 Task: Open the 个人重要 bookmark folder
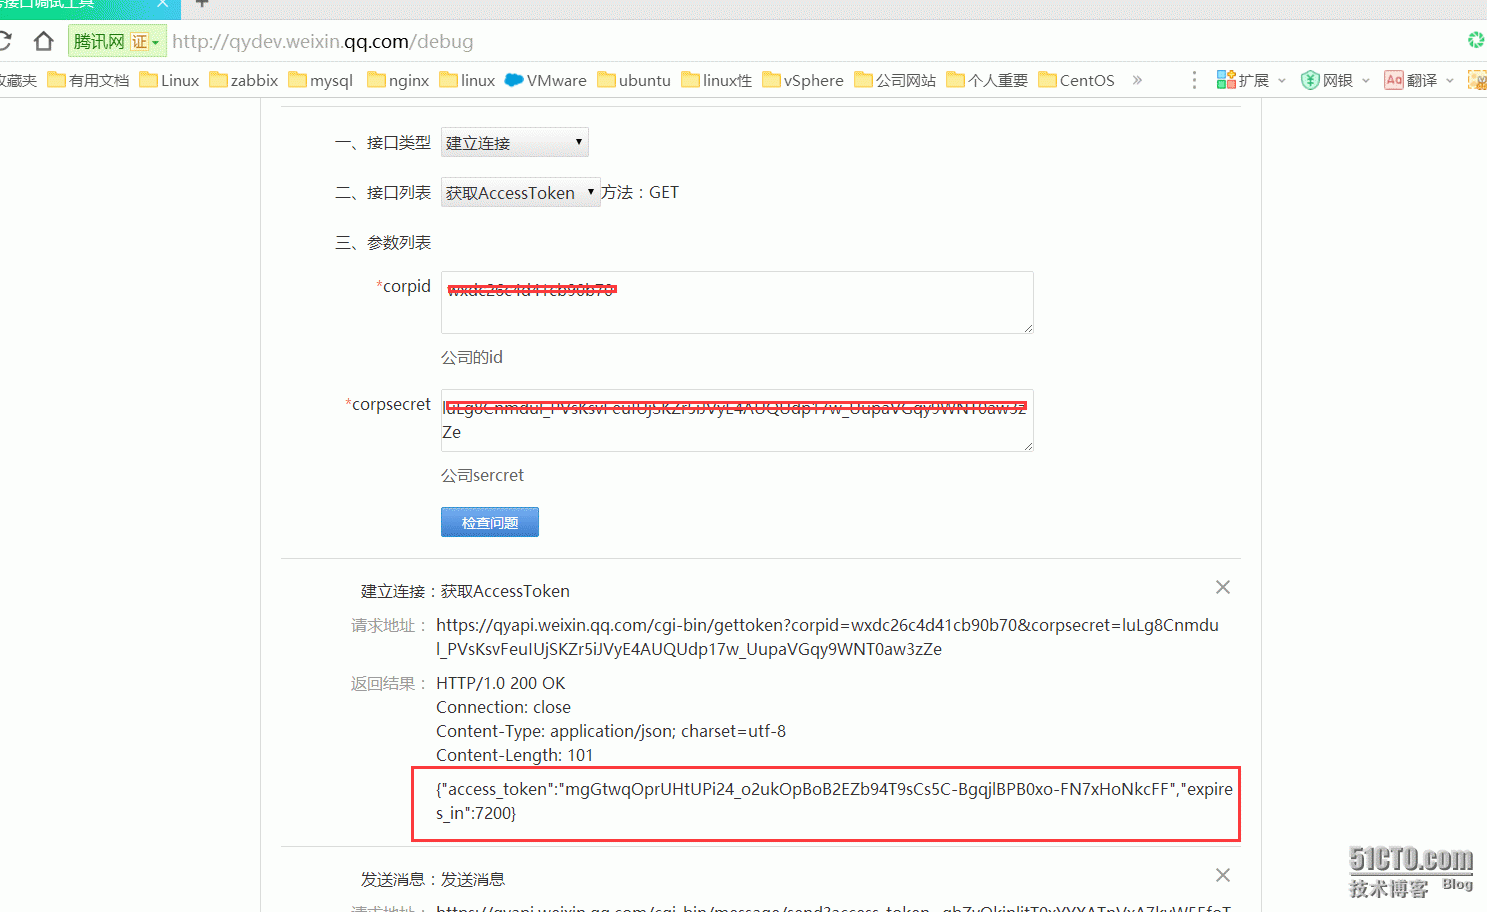pyautogui.click(x=987, y=80)
